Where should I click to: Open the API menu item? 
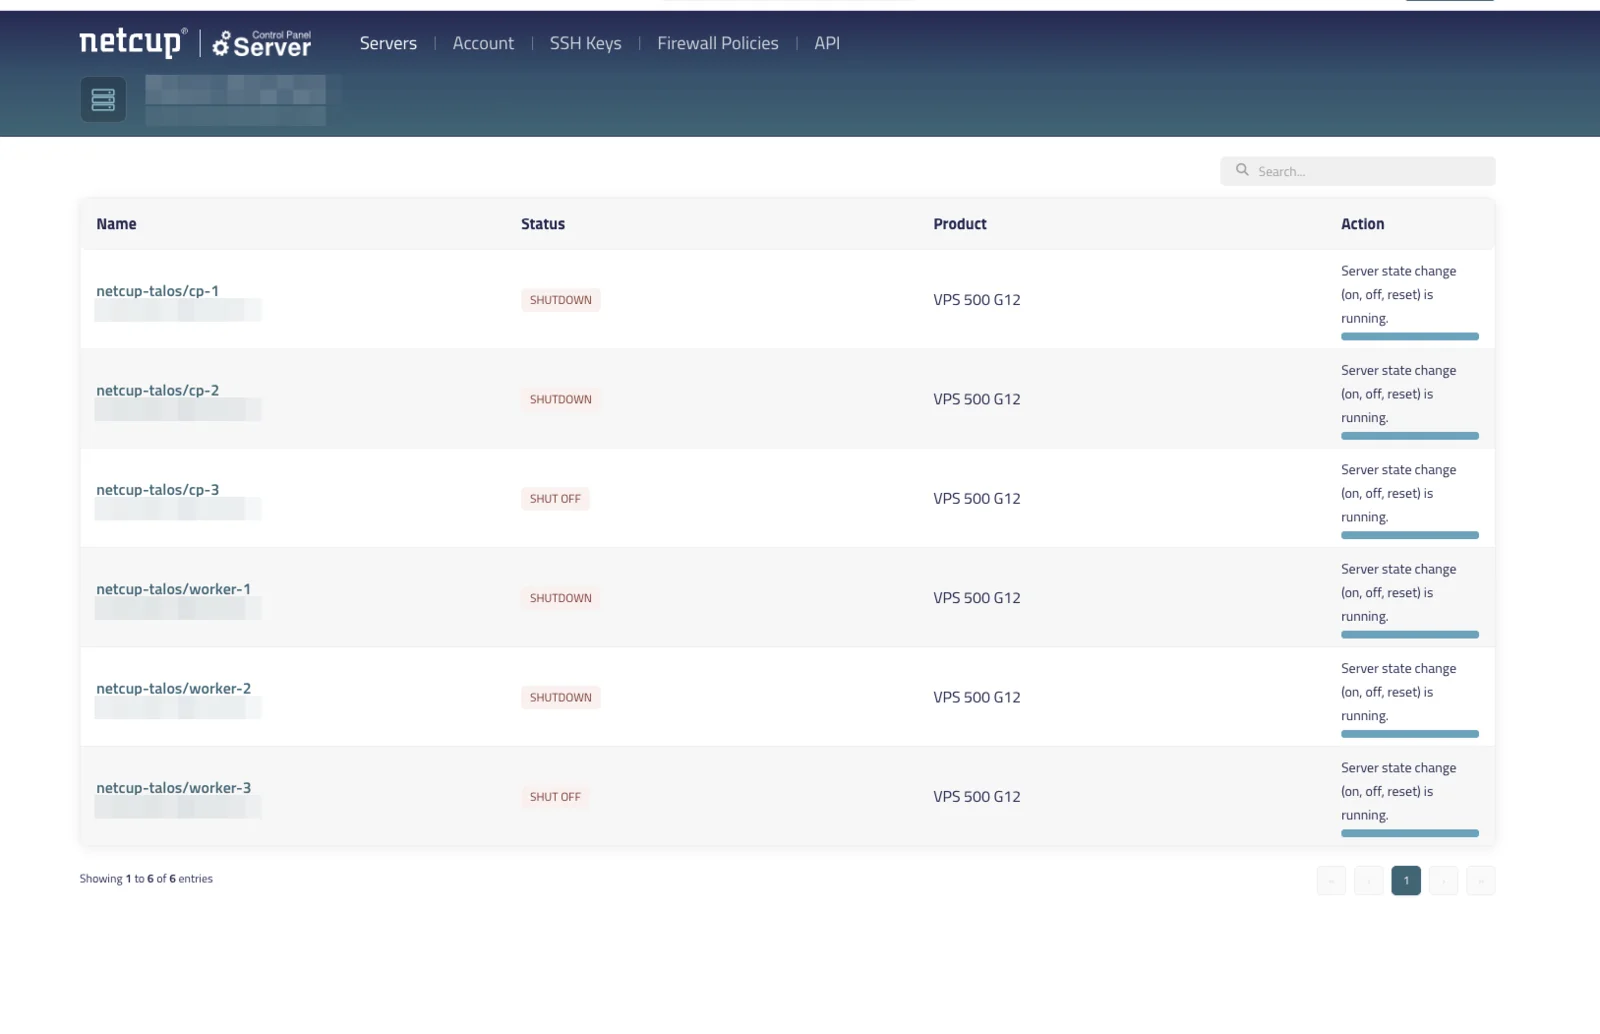coord(827,43)
